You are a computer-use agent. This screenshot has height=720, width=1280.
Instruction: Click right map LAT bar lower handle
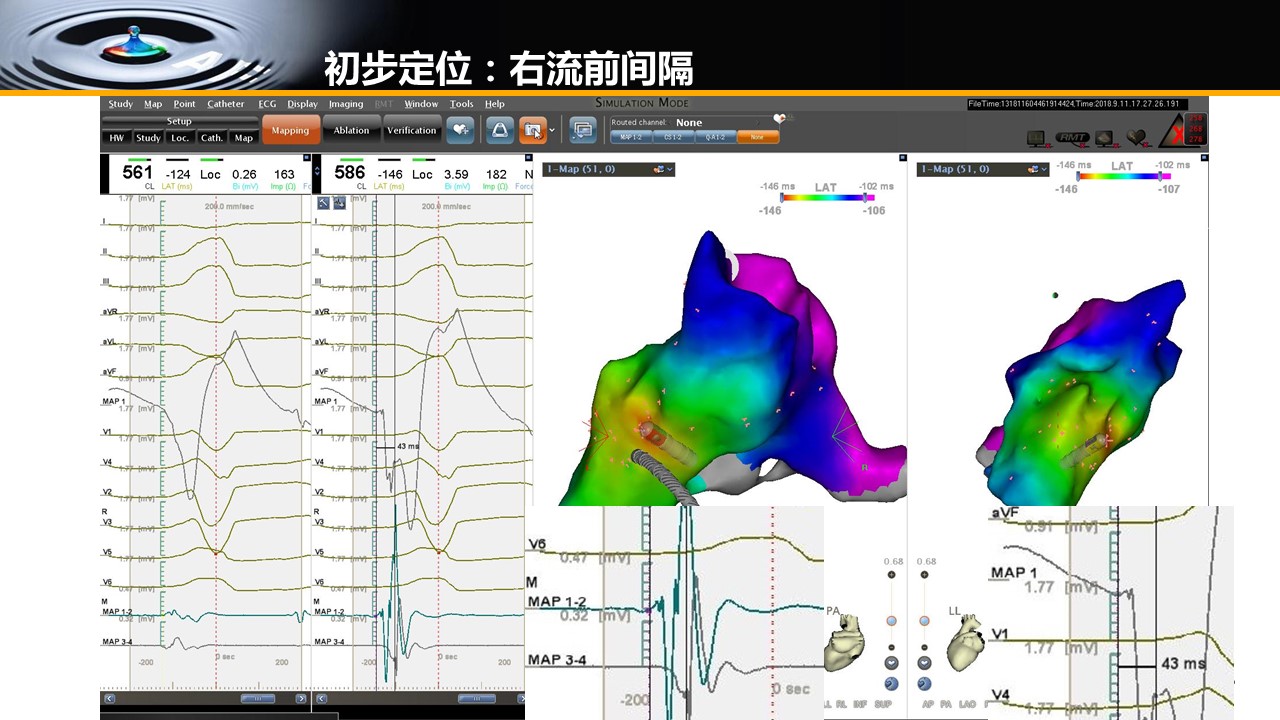[1078, 176]
